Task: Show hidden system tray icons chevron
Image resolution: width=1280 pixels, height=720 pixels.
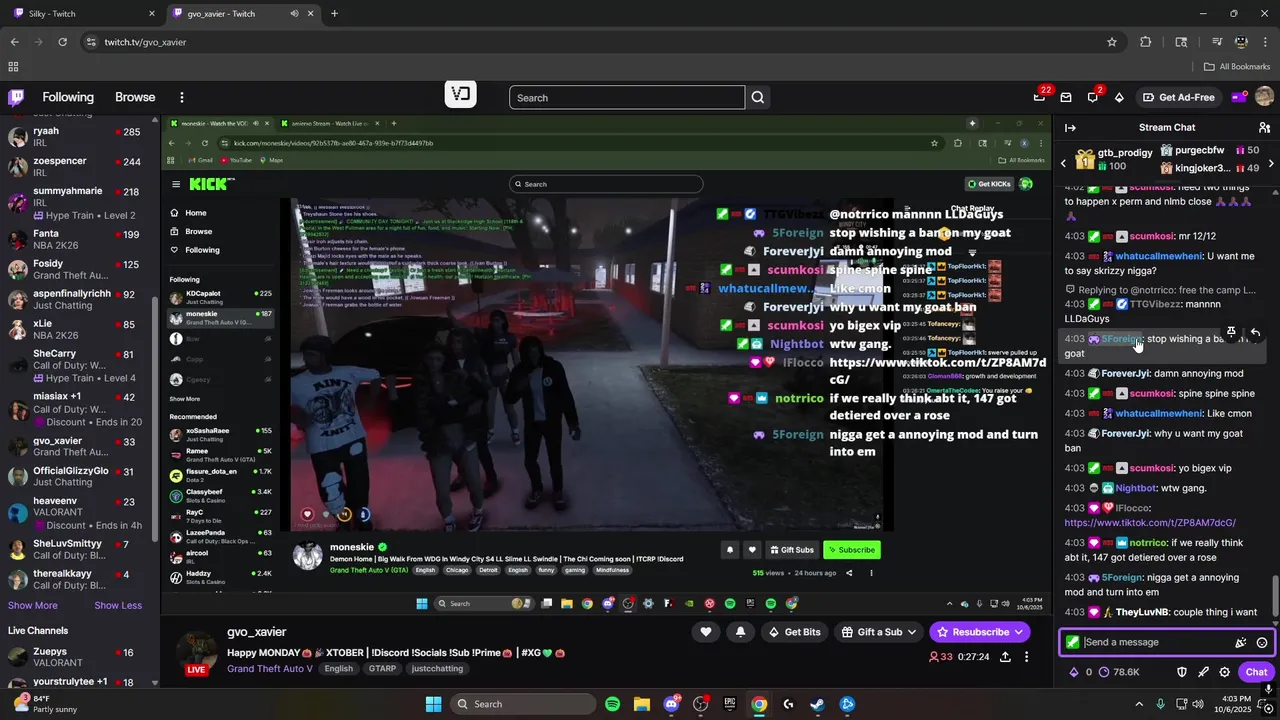Action: click(1139, 704)
